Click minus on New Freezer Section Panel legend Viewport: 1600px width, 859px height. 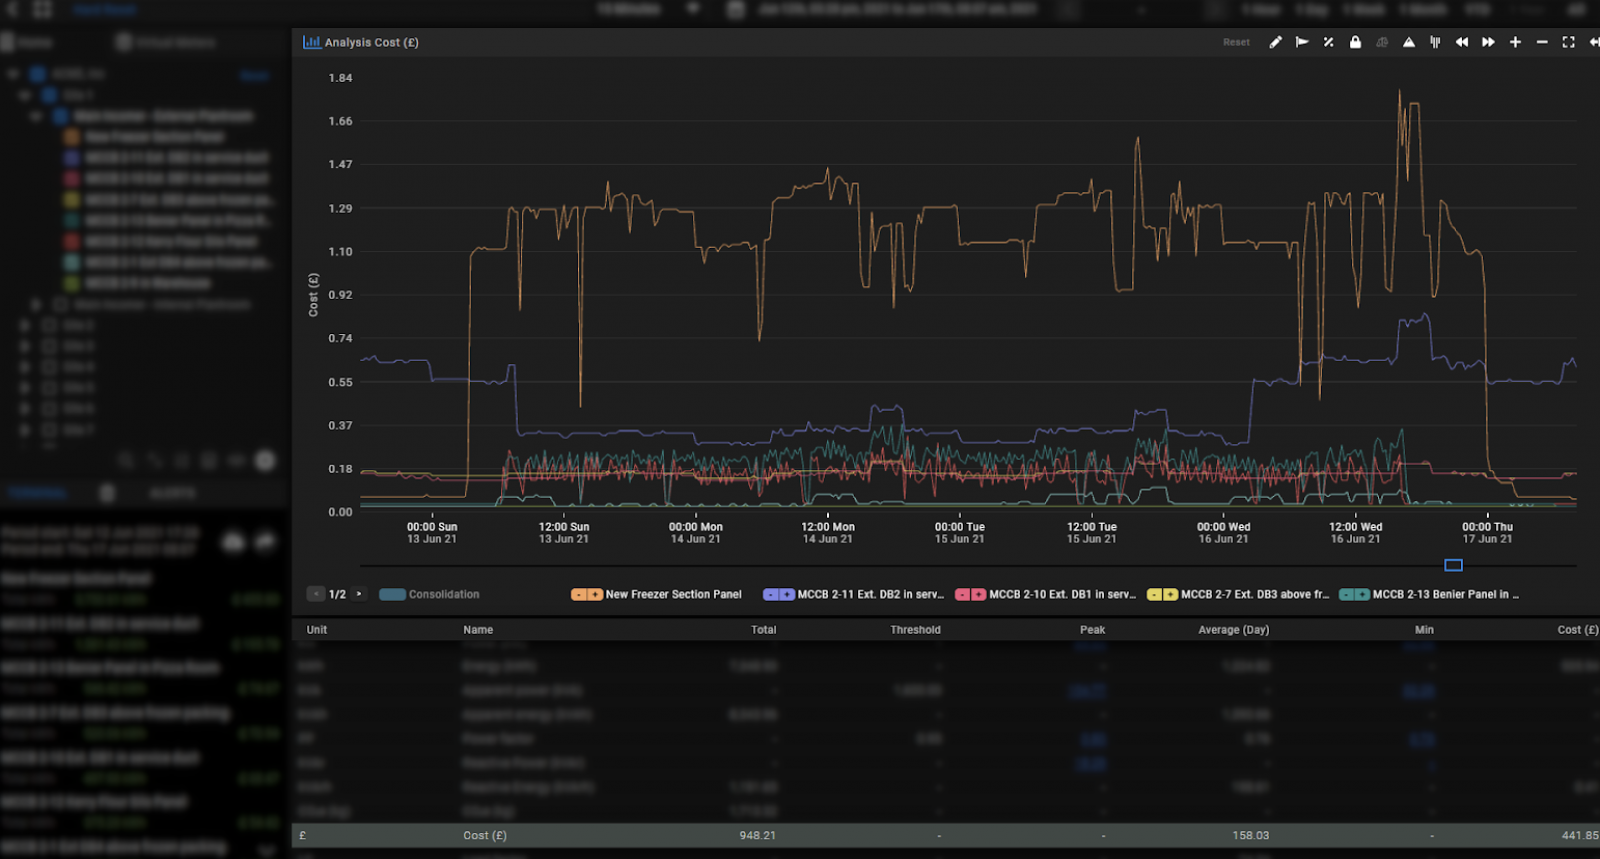[x=579, y=594]
